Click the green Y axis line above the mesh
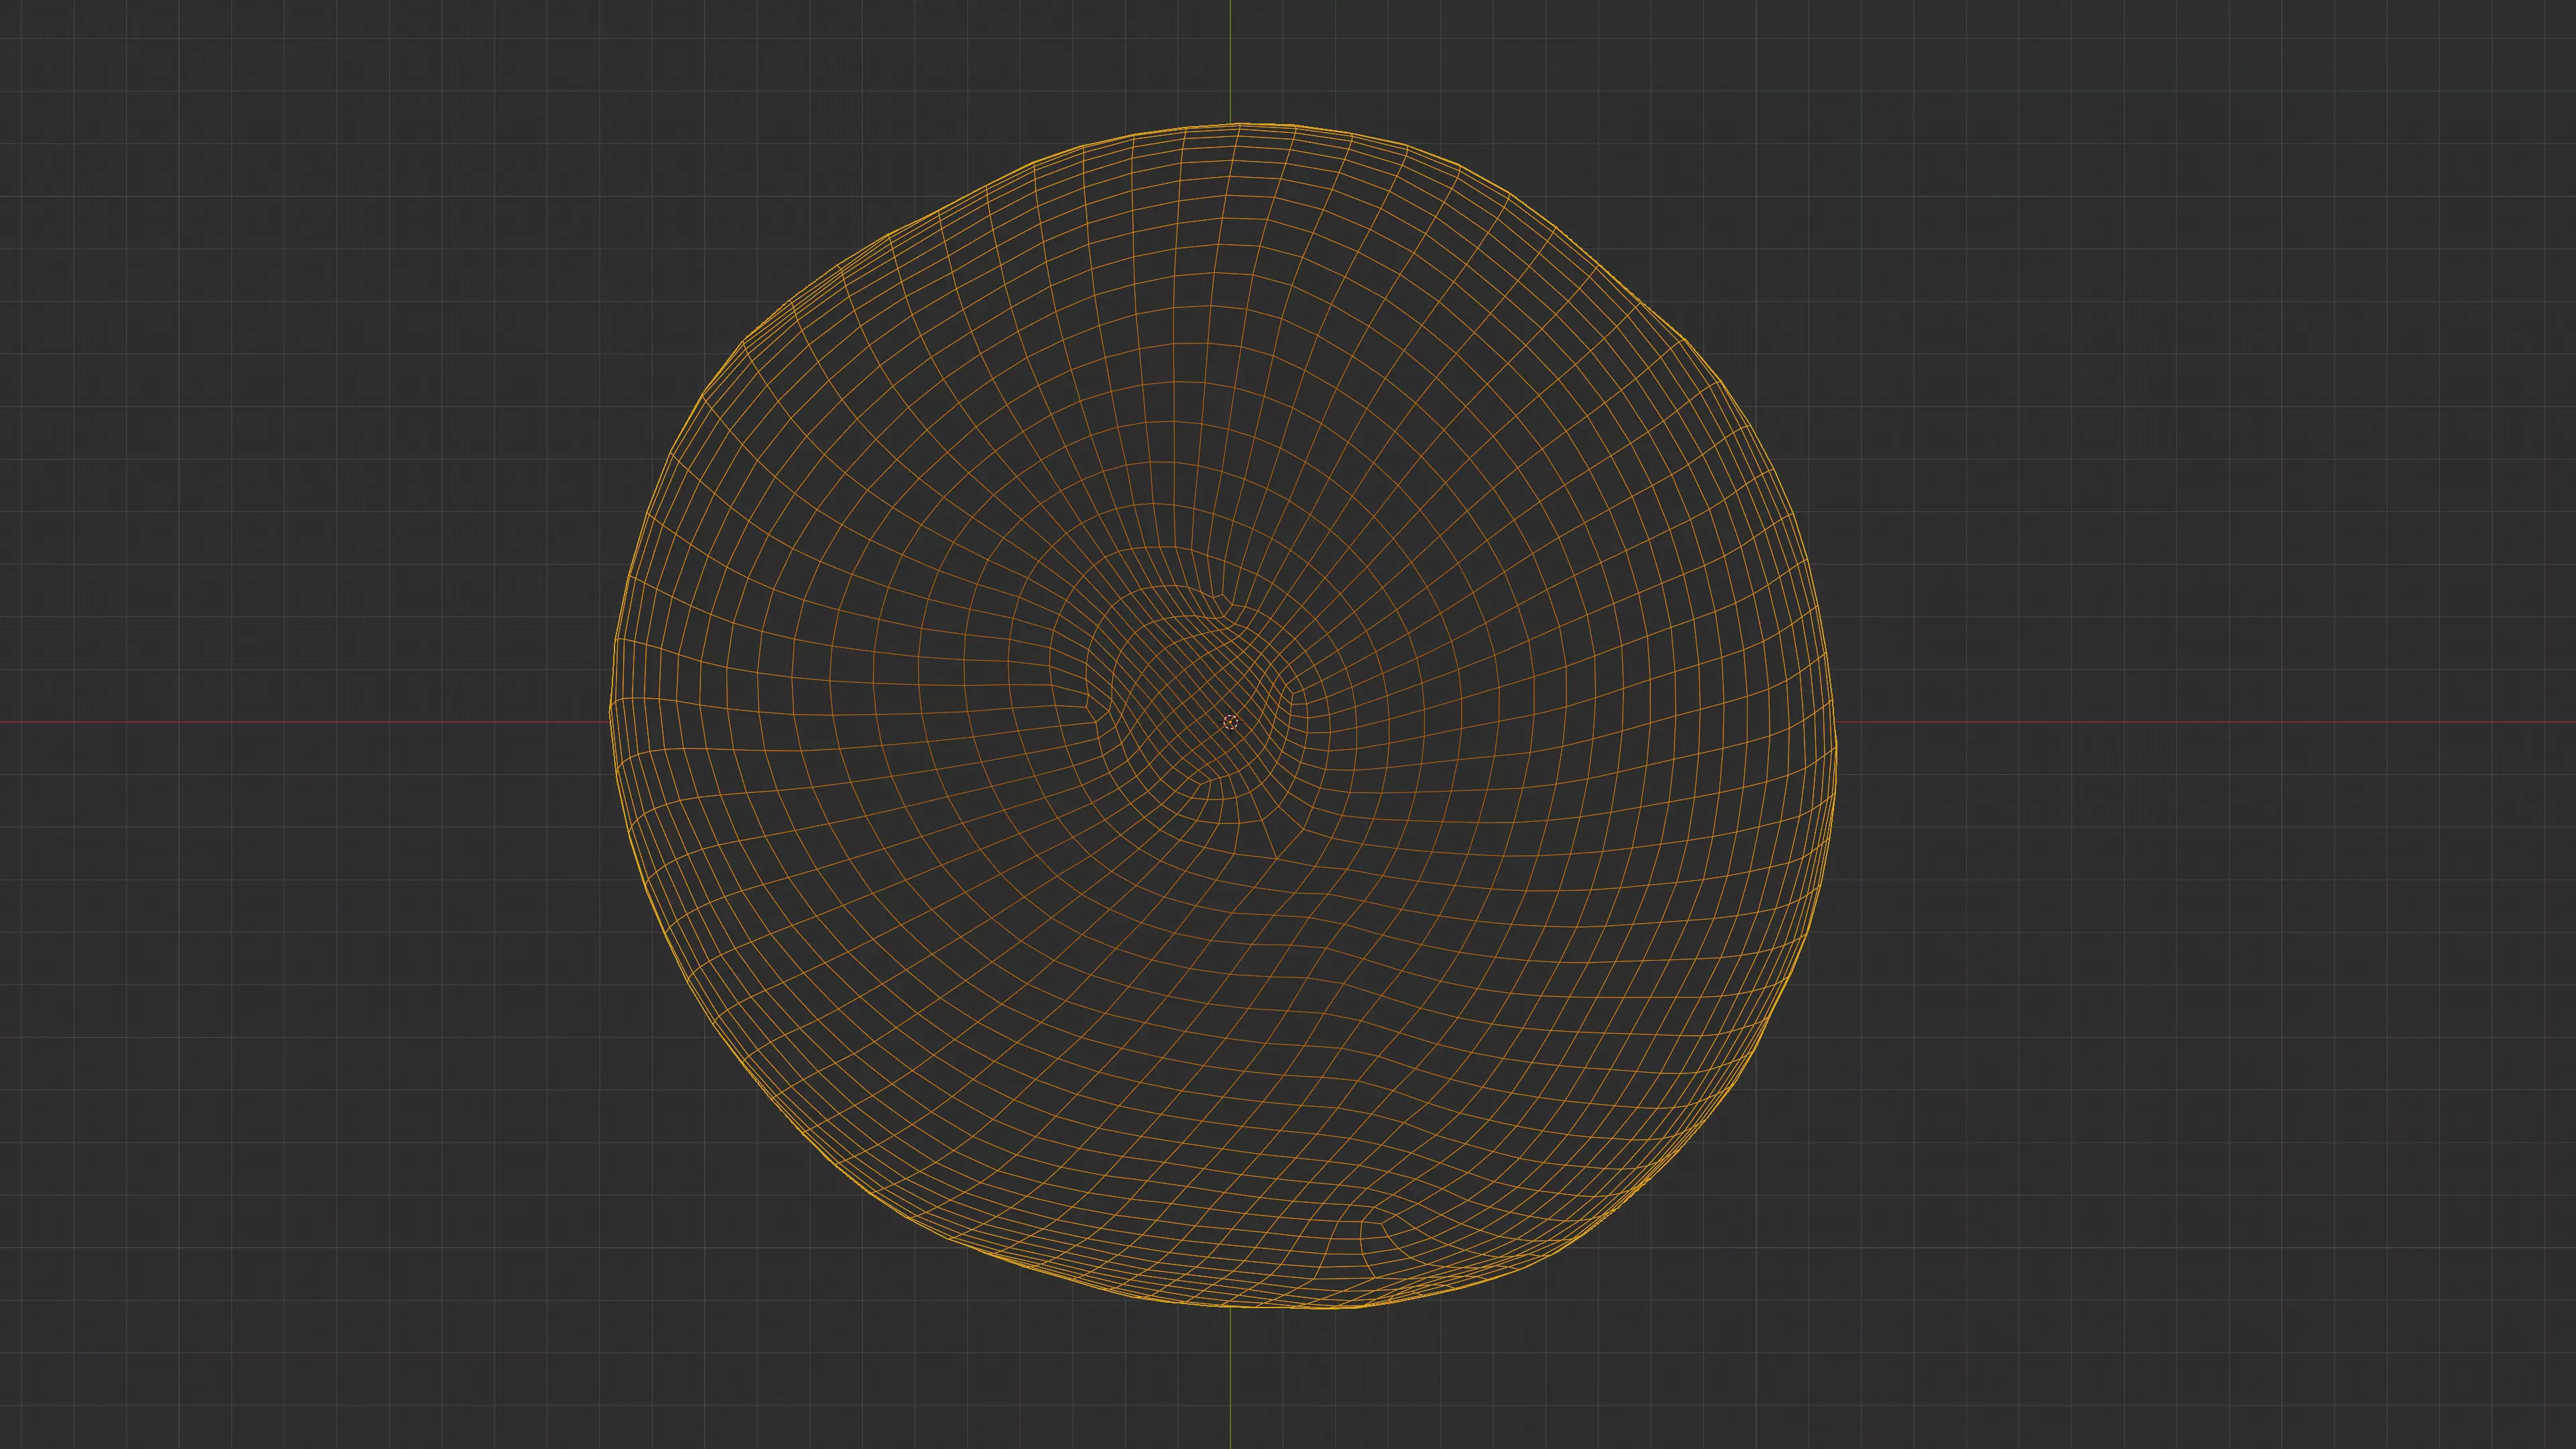The image size is (2576, 1449). (x=1230, y=60)
